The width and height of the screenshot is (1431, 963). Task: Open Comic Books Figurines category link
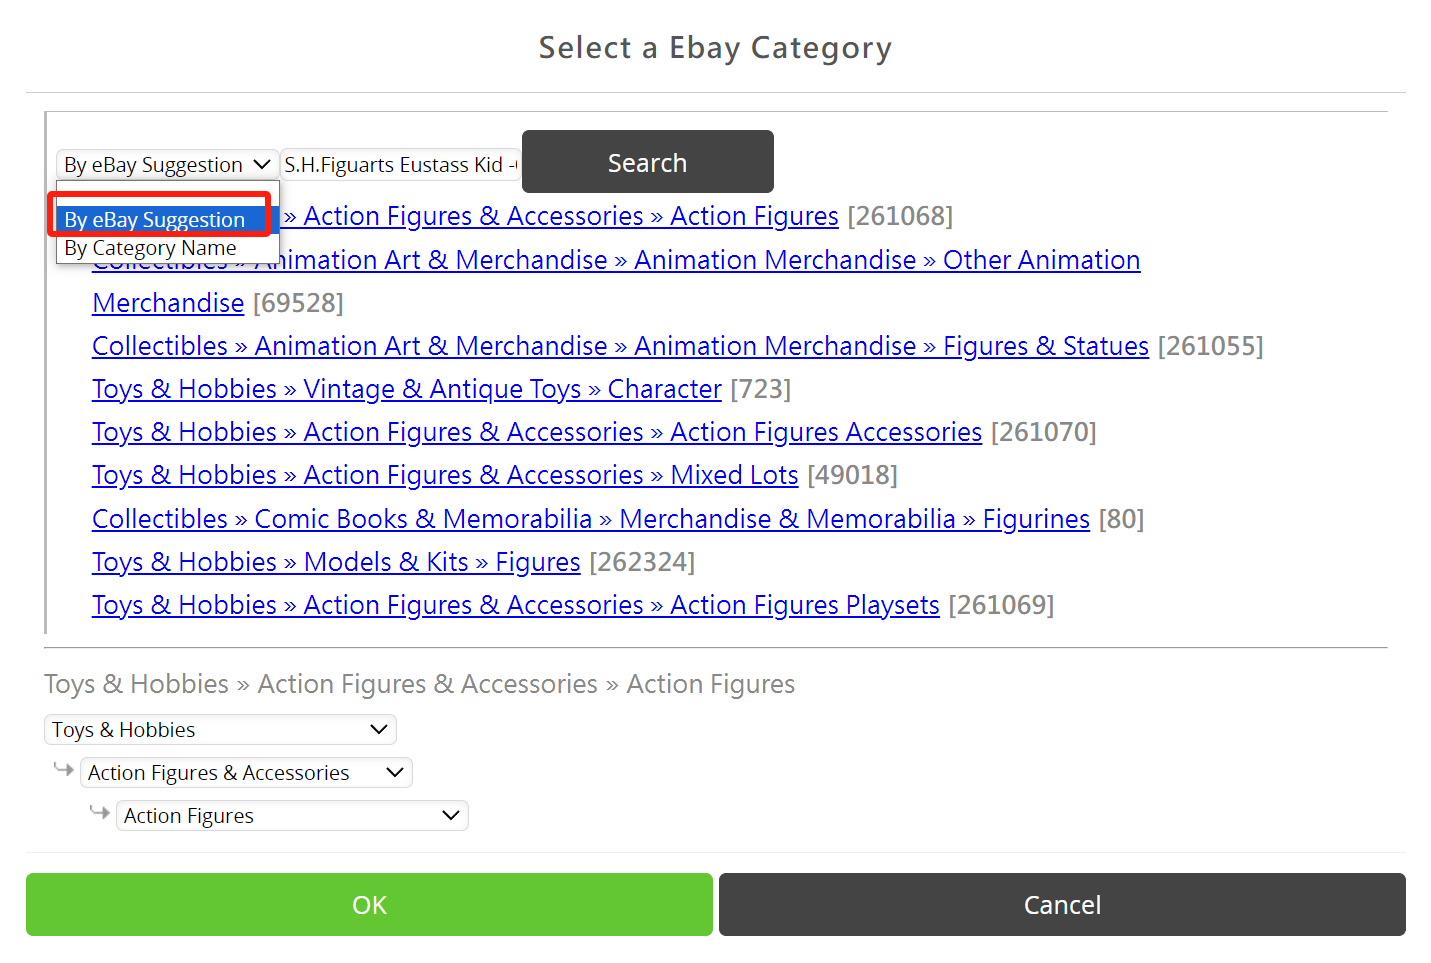pyautogui.click(x=591, y=519)
